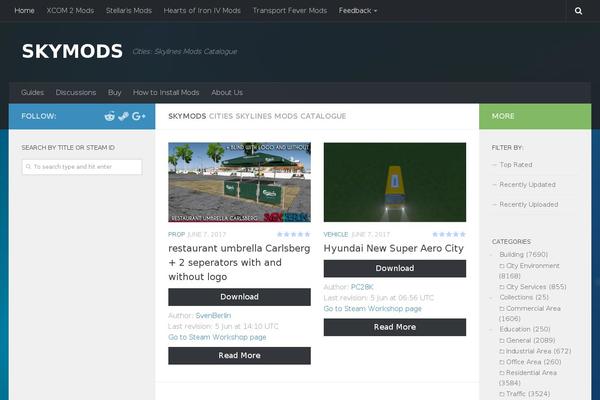Viewport: 600px width, 400px height.
Task: Click star rating of Hyundai New Super Aero City
Action: tap(449, 234)
